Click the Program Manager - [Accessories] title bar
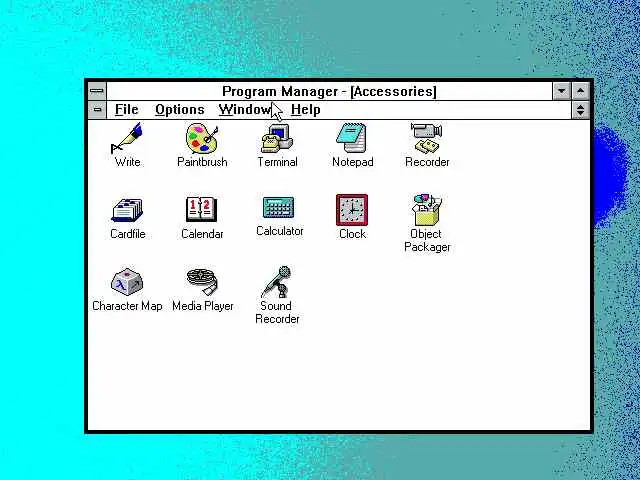 tap(329, 91)
